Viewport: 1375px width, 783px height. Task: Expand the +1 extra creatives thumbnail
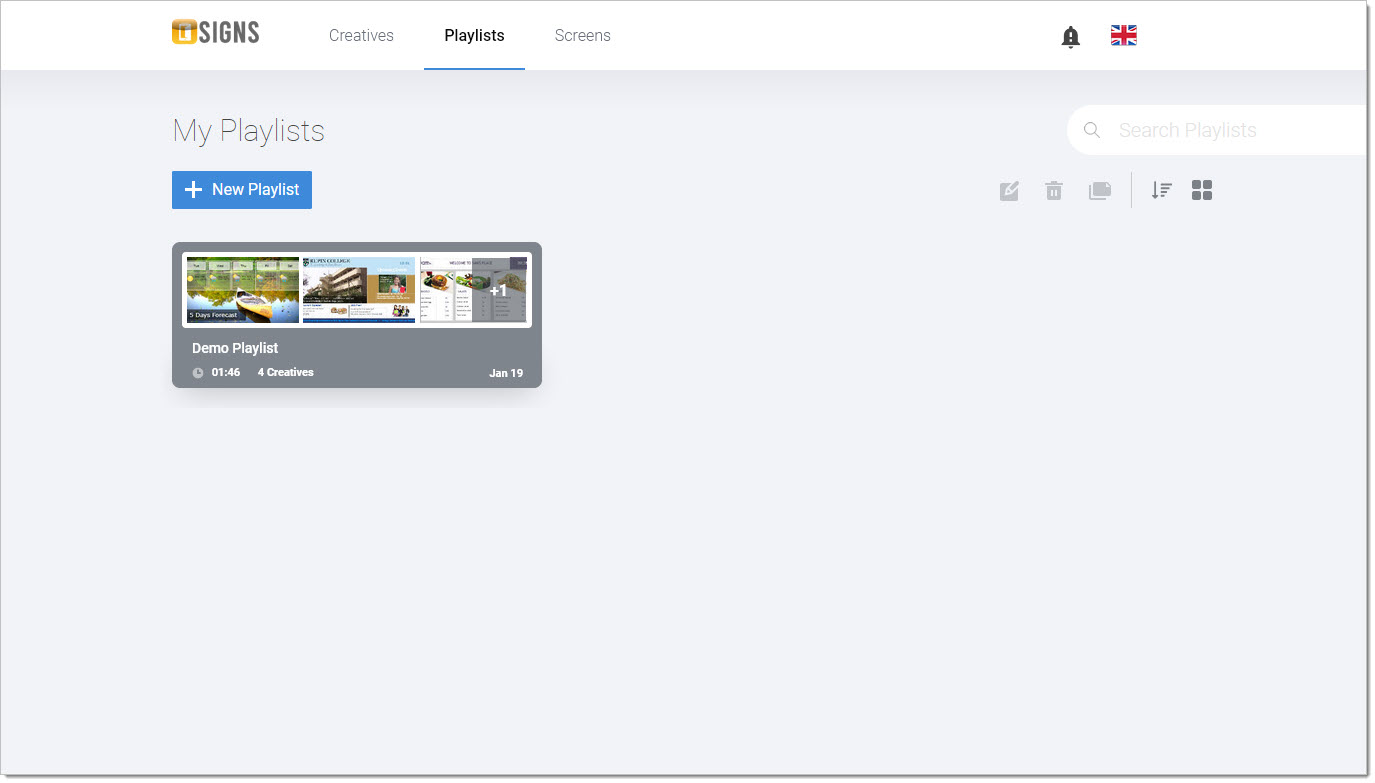474,290
